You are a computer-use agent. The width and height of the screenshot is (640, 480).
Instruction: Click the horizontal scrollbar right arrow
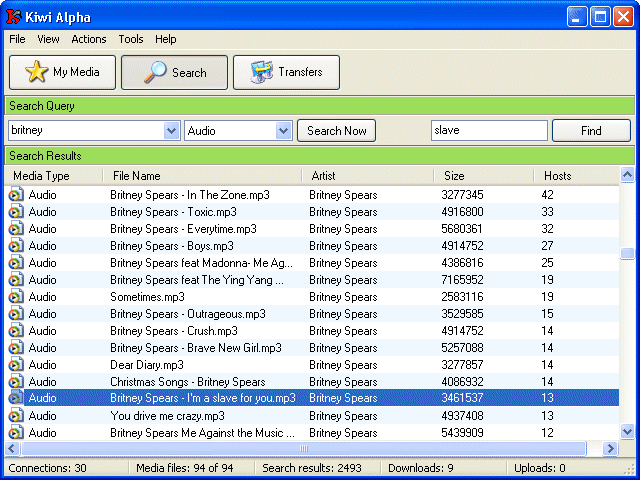point(610,448)
